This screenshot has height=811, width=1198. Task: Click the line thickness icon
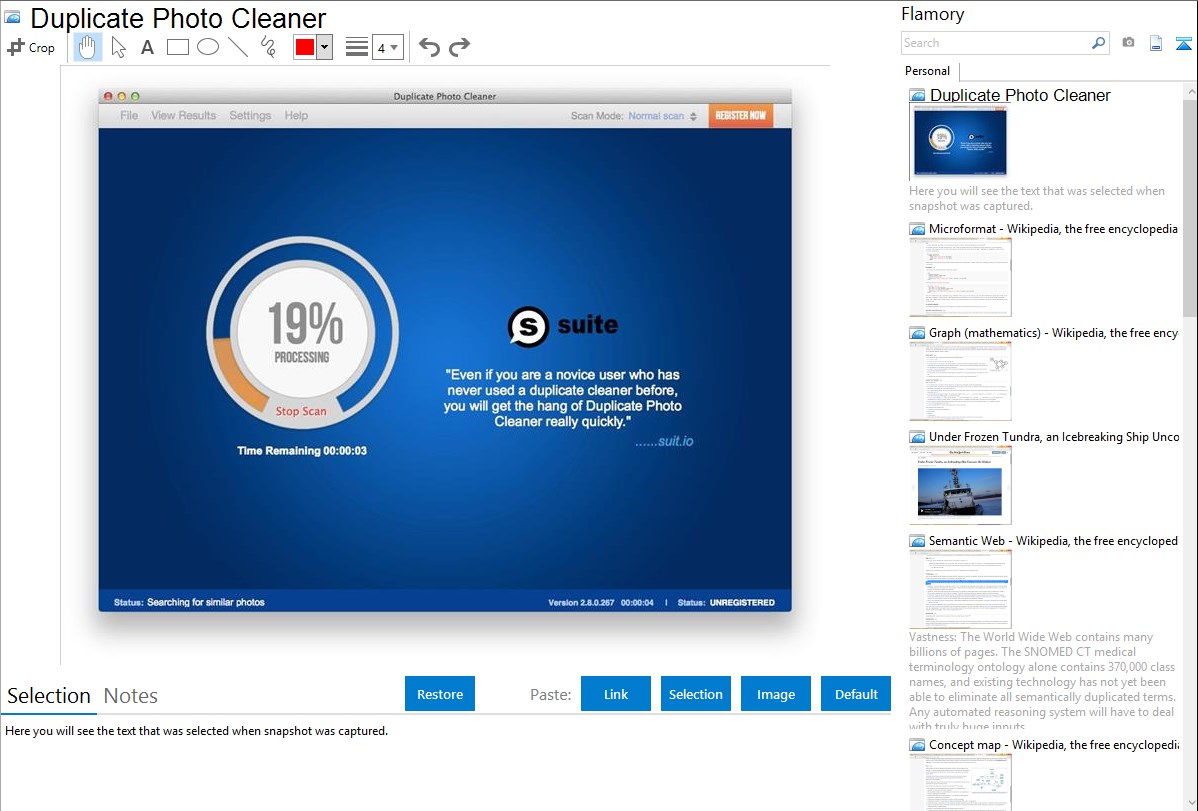click(356, 47)
